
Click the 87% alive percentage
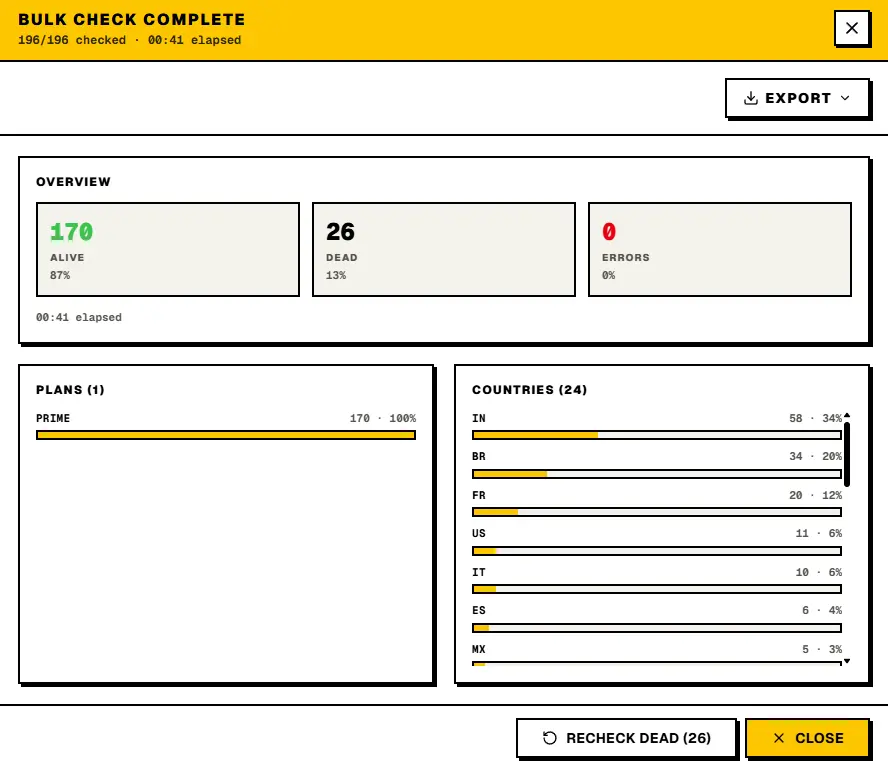coord(60,275)
